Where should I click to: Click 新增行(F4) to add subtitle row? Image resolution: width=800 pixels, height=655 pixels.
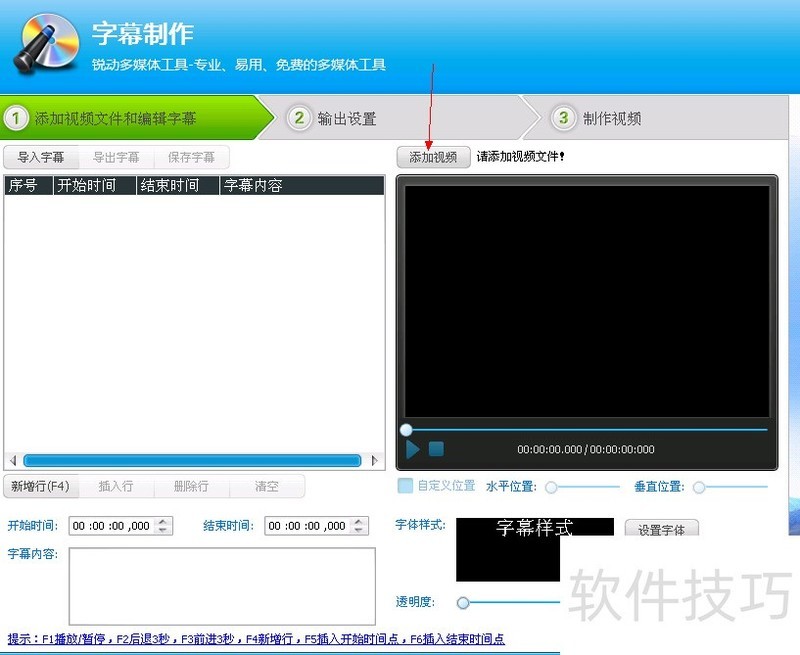click(x=42, y=486)
